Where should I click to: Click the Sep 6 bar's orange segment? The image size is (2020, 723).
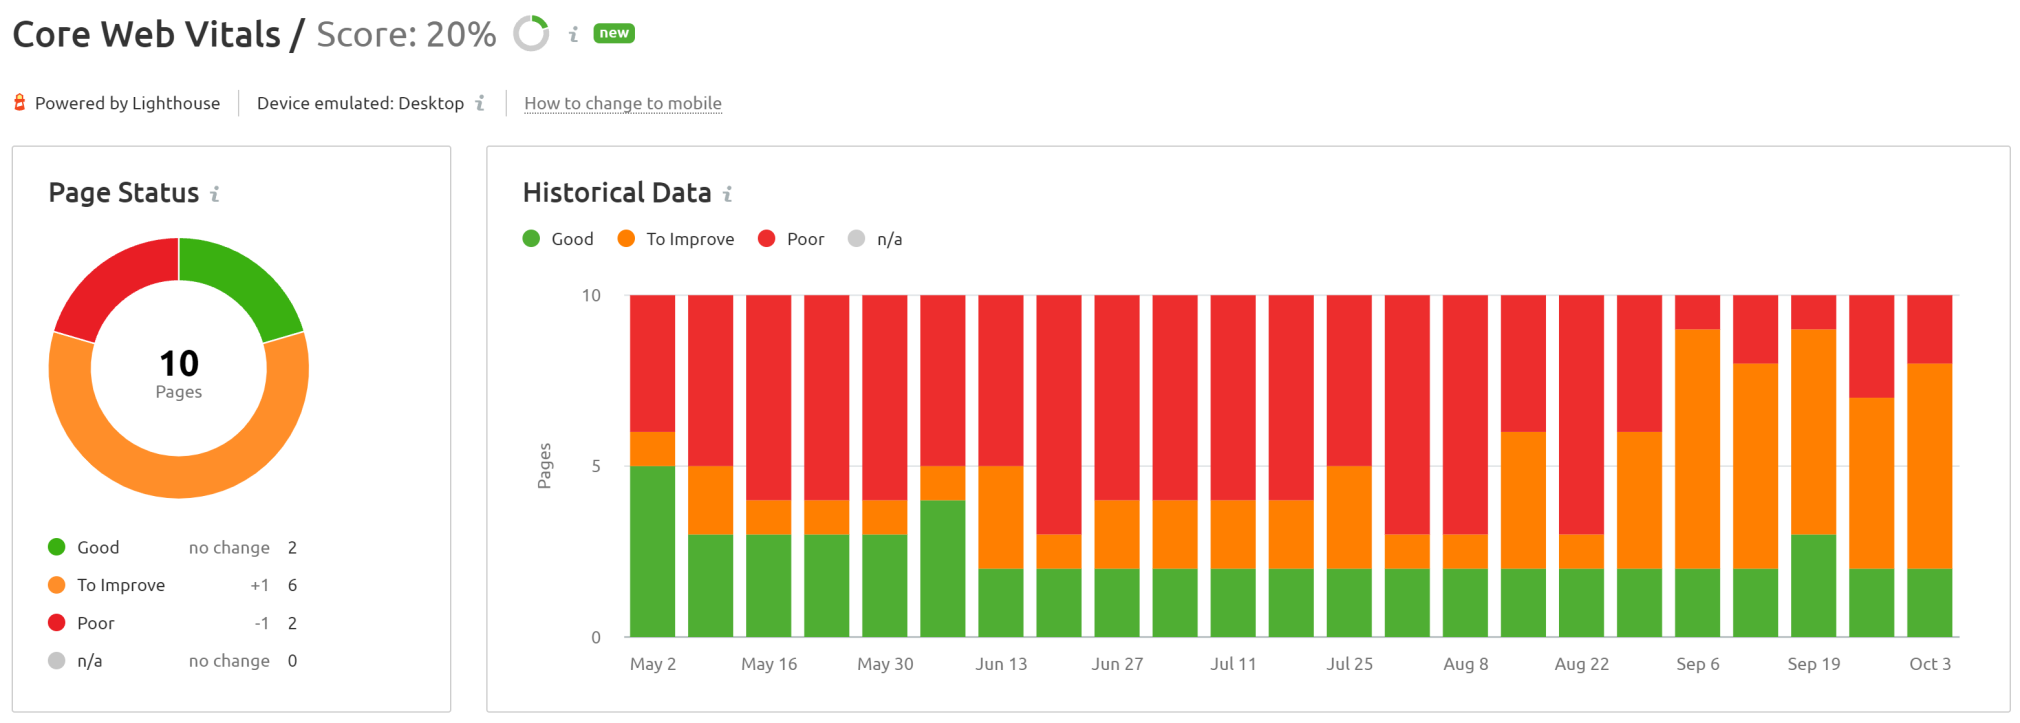coord(1697,449)
